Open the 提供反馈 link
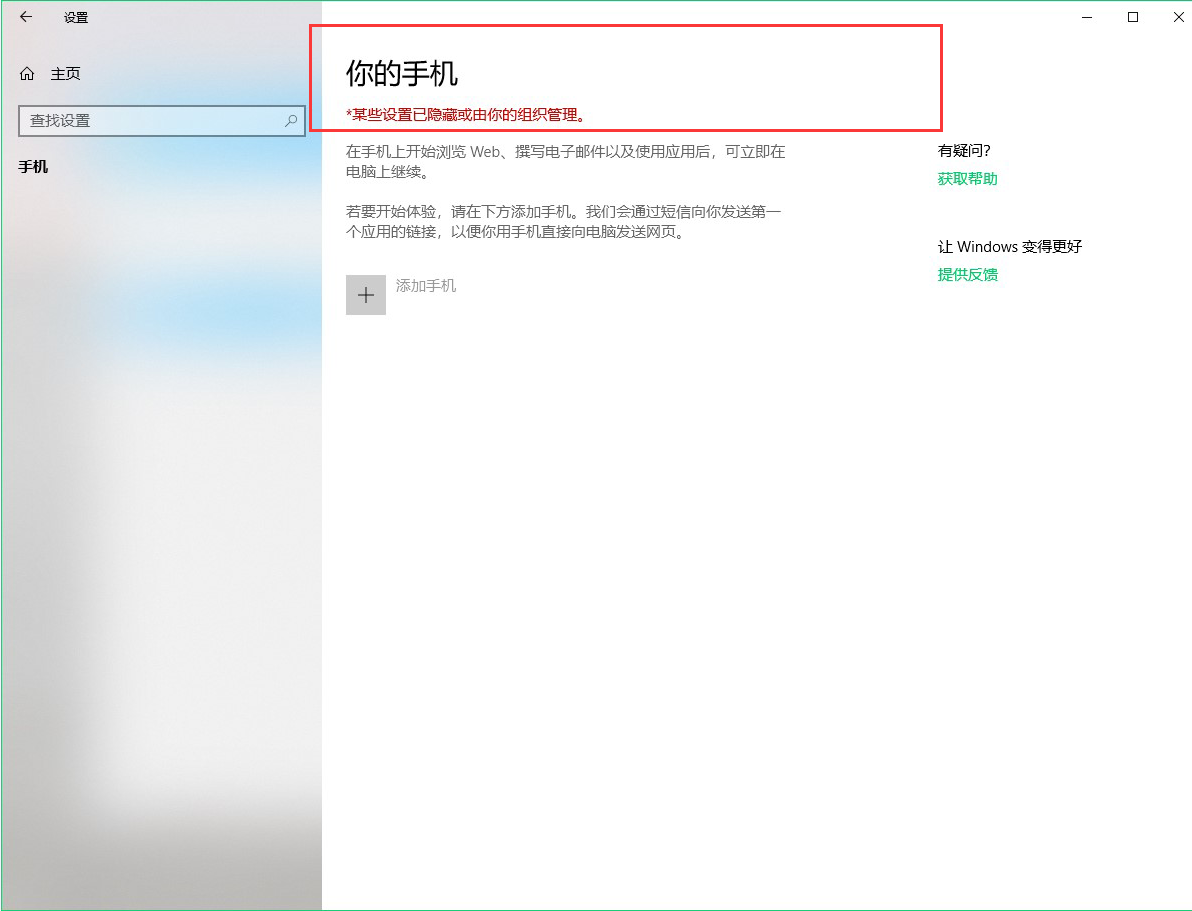 point(967,275)
